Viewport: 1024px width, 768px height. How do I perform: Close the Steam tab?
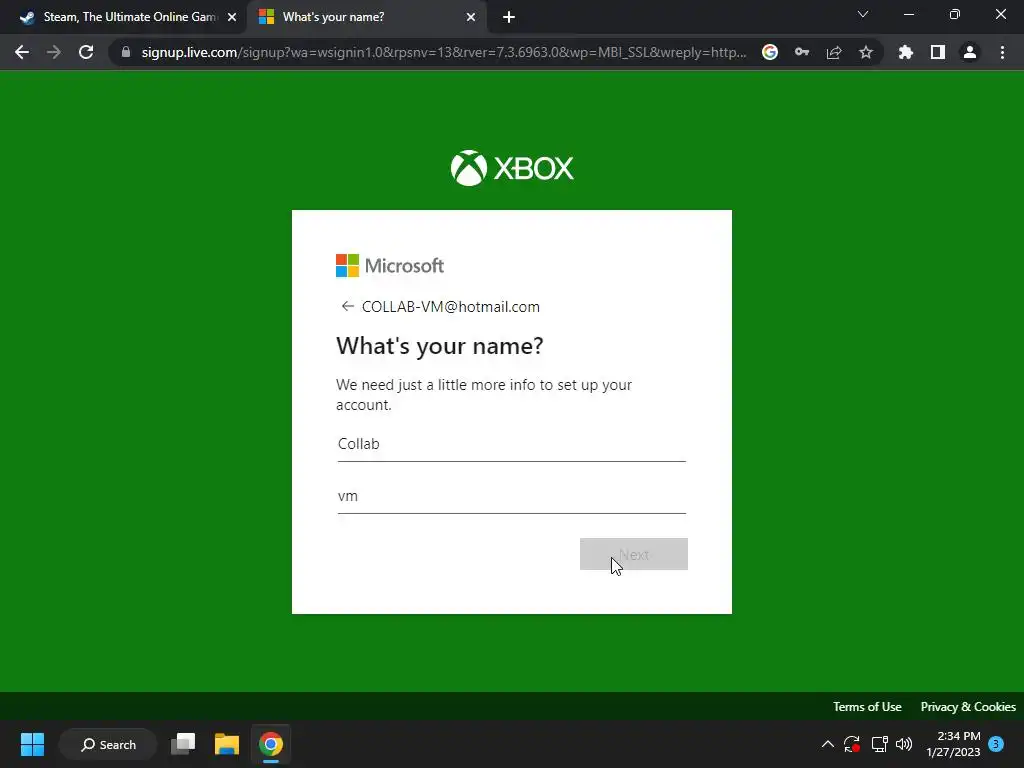232,17
